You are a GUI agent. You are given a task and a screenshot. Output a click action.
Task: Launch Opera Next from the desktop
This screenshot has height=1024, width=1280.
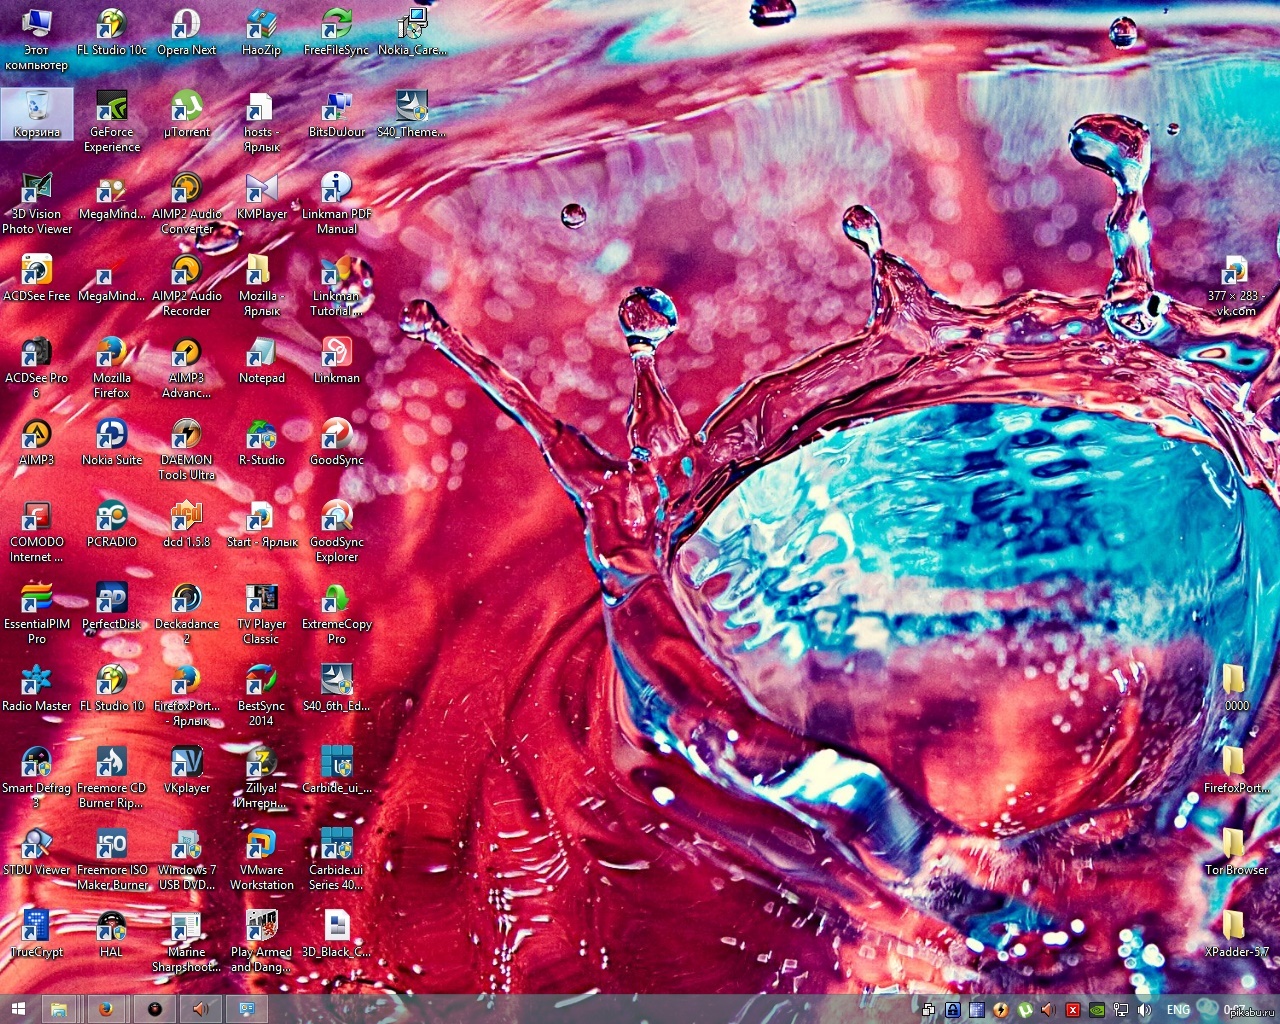(x=186, y=31)
